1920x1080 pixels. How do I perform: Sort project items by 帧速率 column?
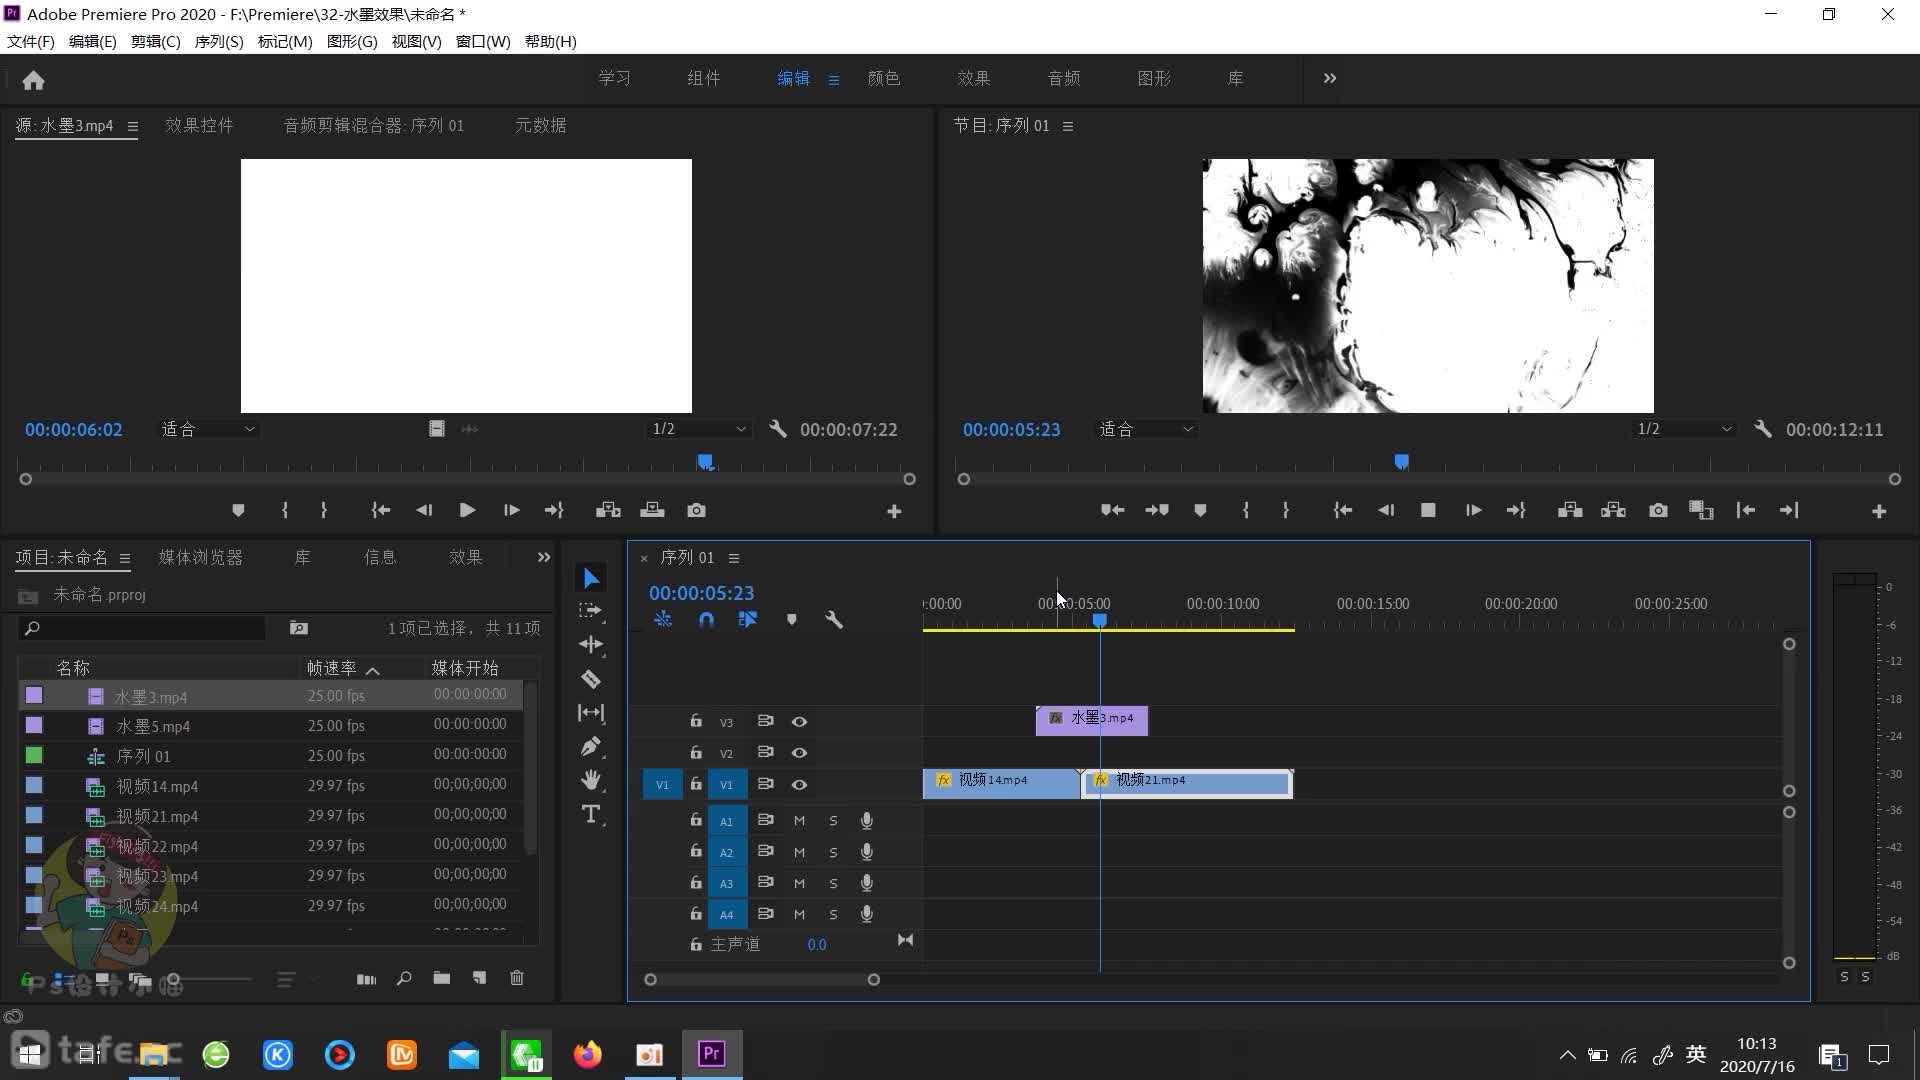(332, 667)
